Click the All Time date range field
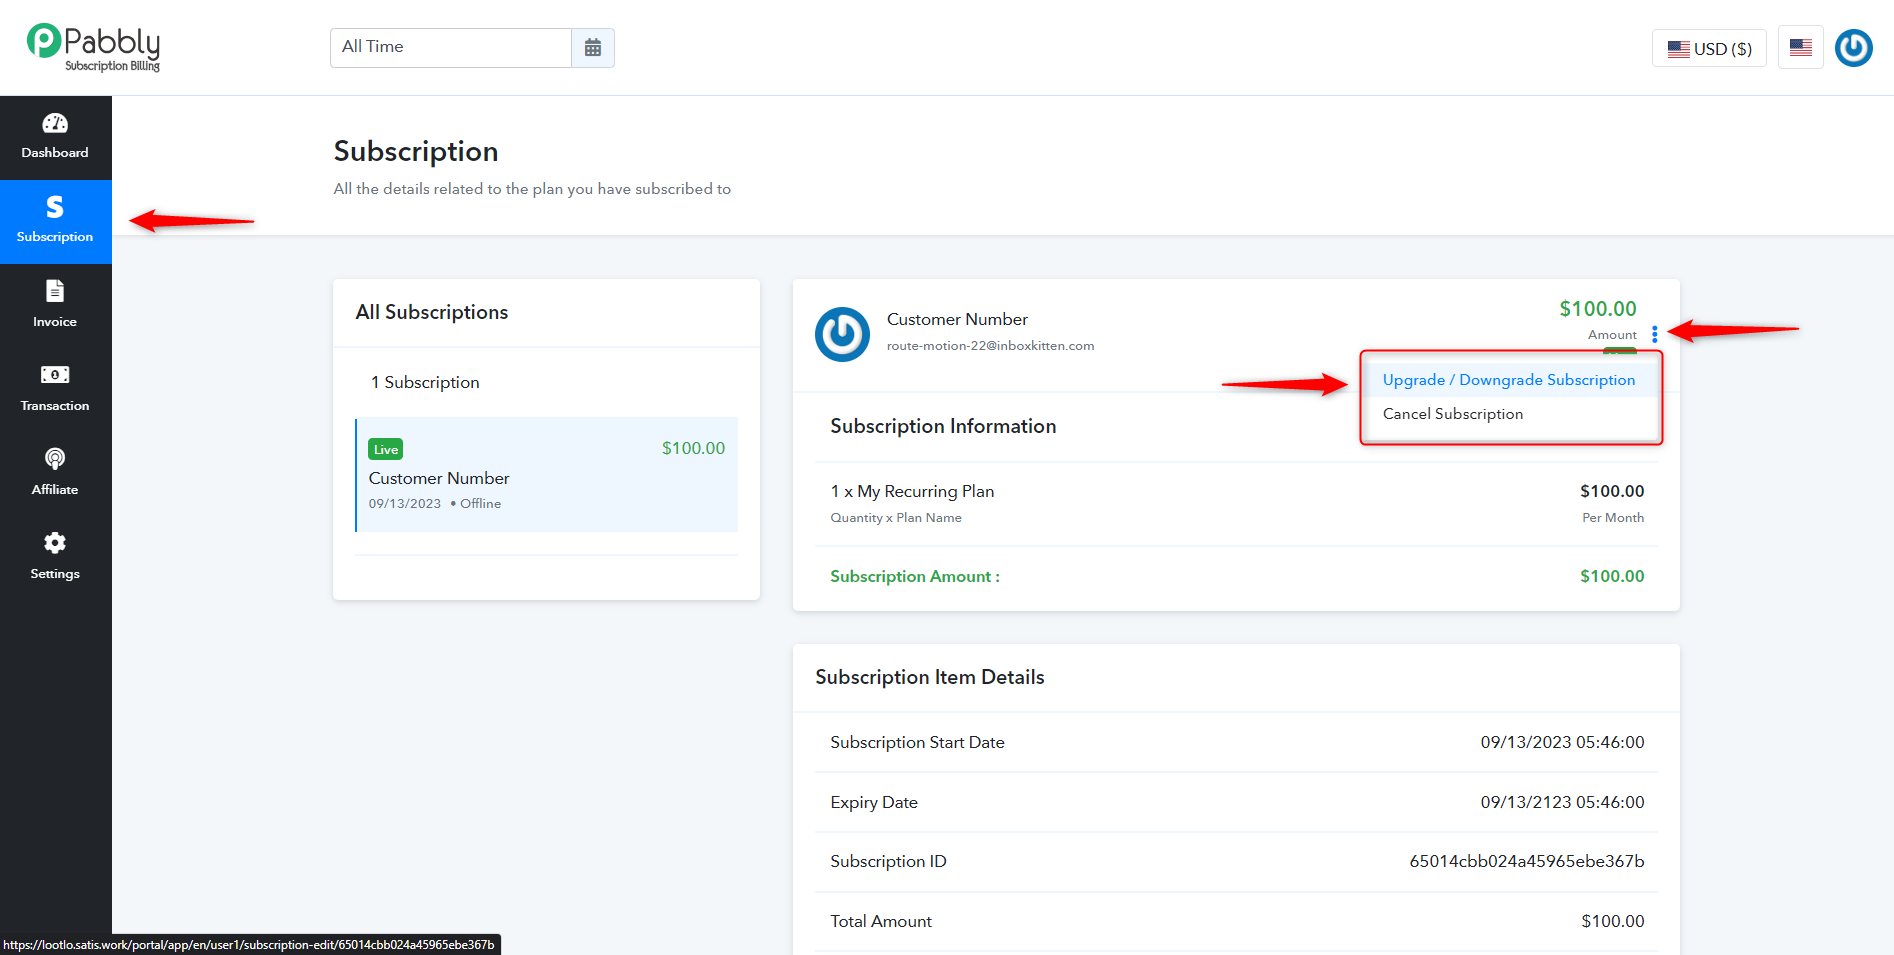This screenshot has width=1894, height=955. point(451,48)
